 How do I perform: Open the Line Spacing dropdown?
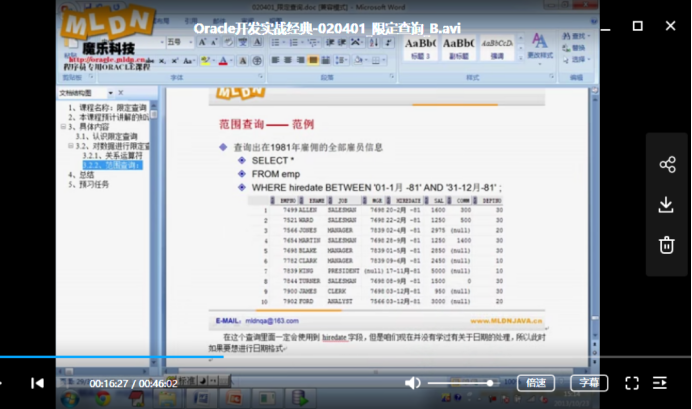(341, 60)
